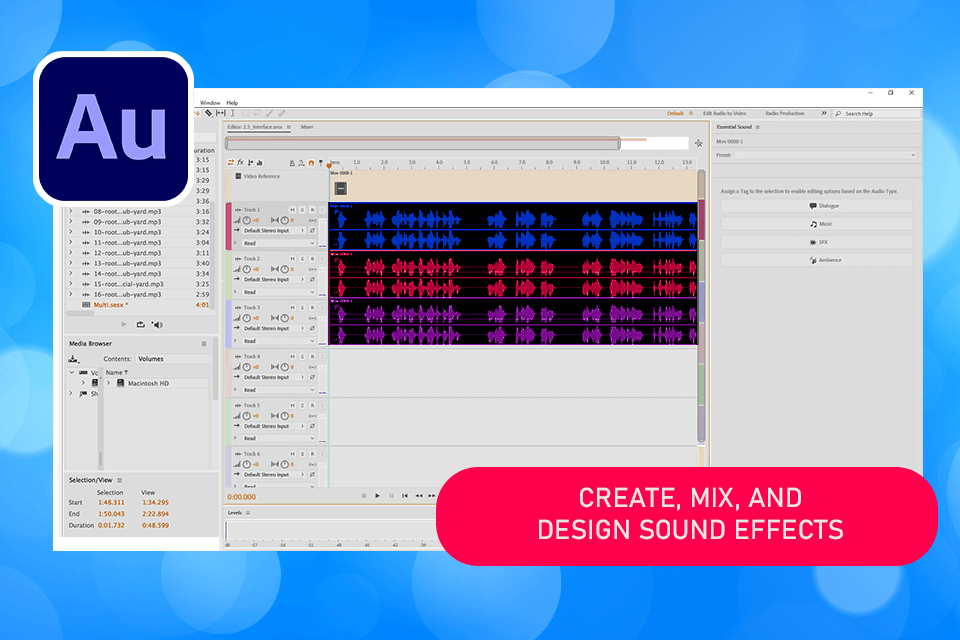Select the Razor tool in toolbar

click(209, 113)
